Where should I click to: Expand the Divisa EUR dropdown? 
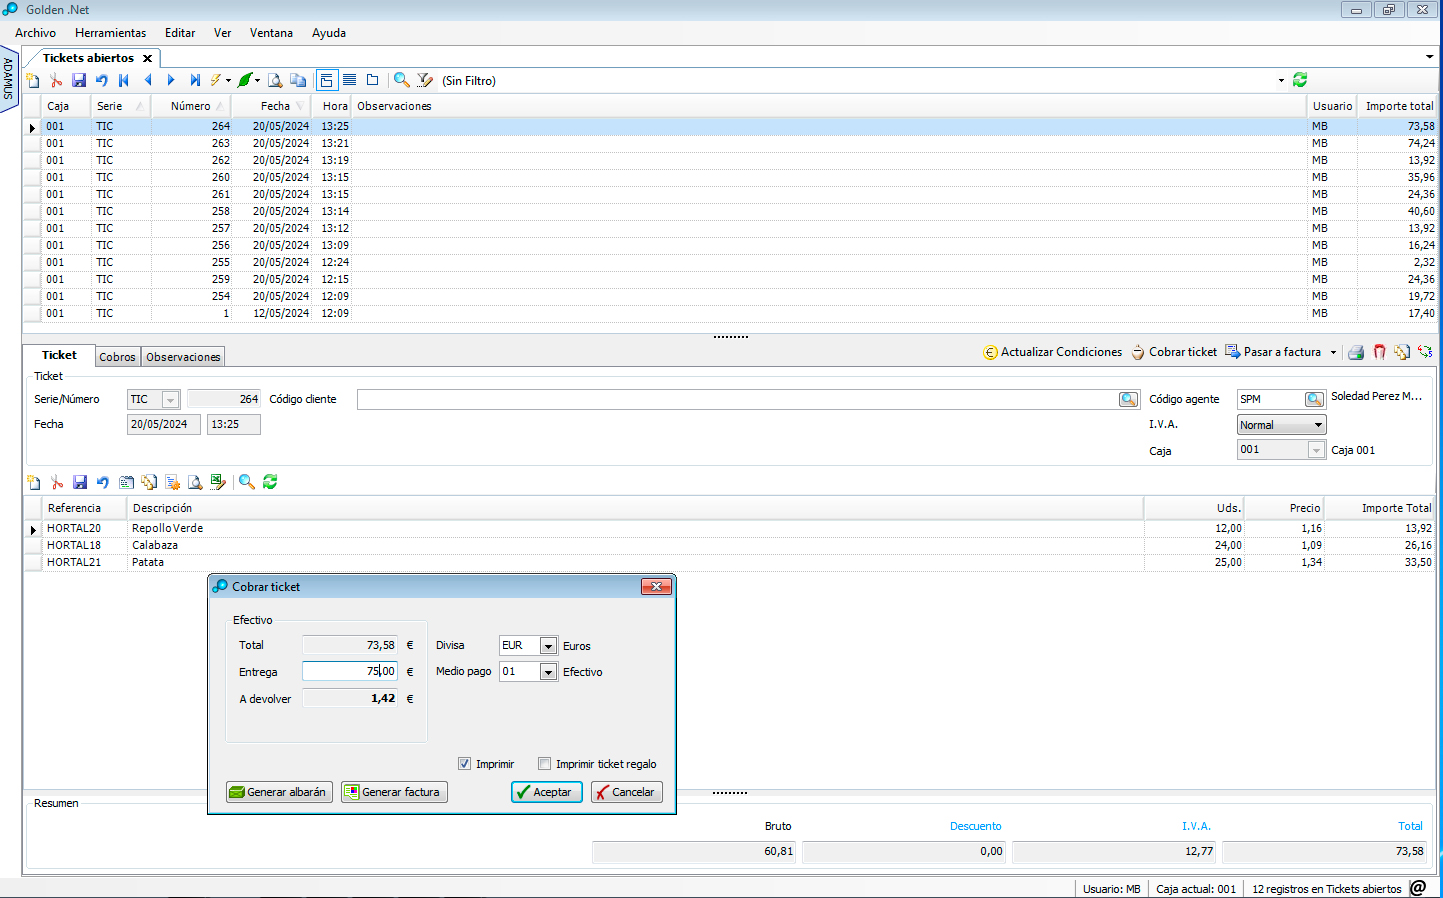548,646
